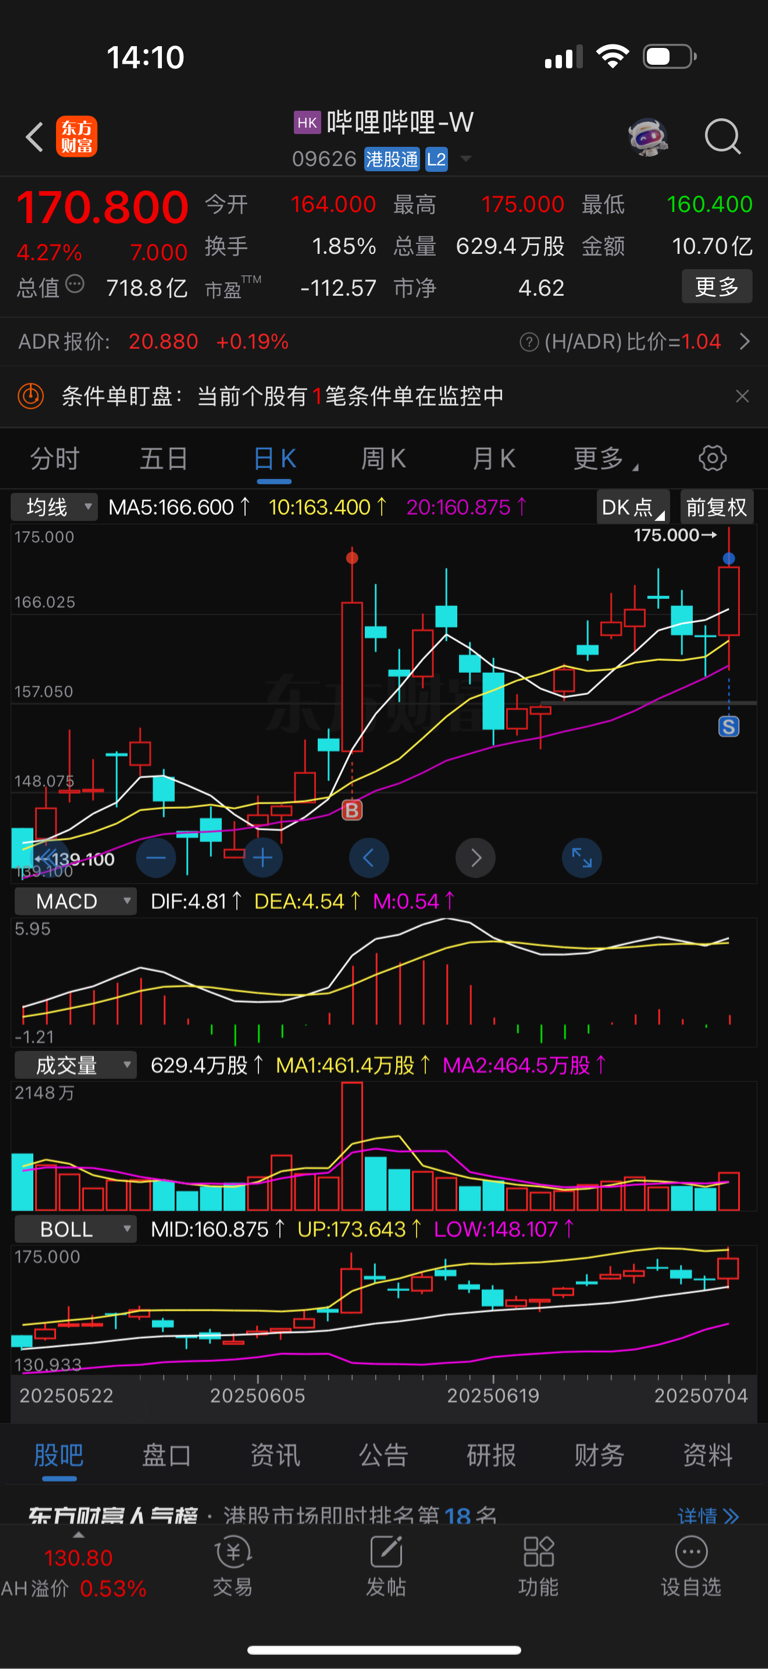Viewport: 768px width, 1669px height.
Task: Tap the 港股通 badge
Action: [392, 159]
